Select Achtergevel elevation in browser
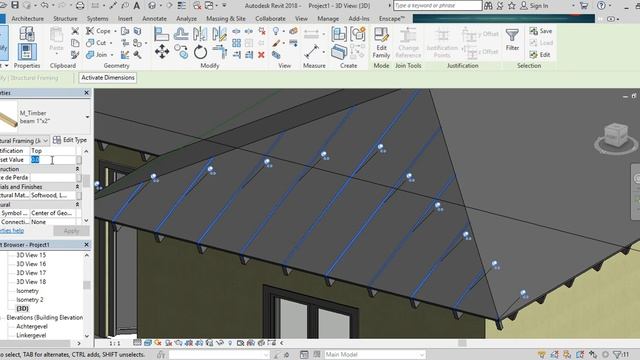This screenshot has width=640, height=360. point(32,327)
